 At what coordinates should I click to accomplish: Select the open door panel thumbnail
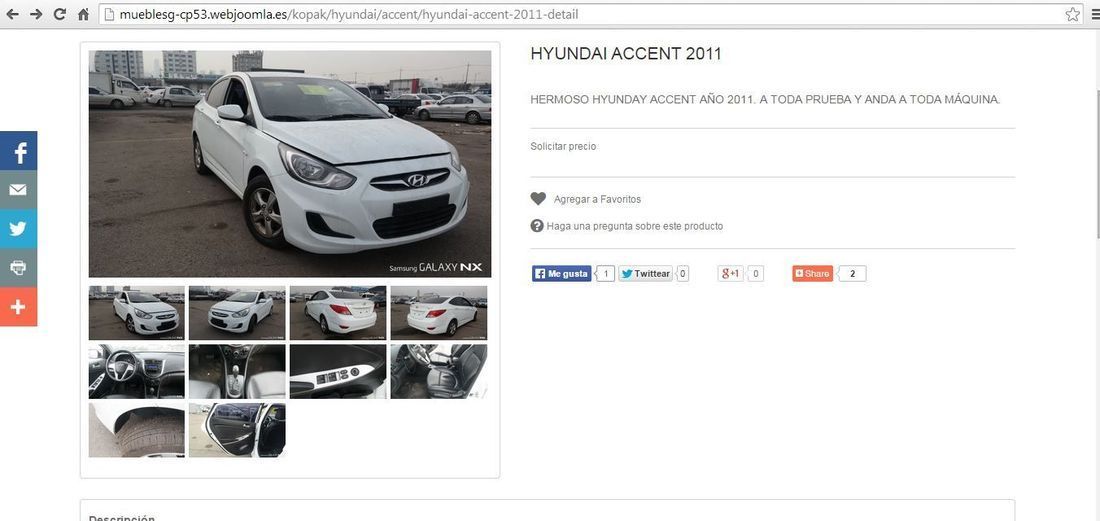pyautogui.click(x=237, y=430)
